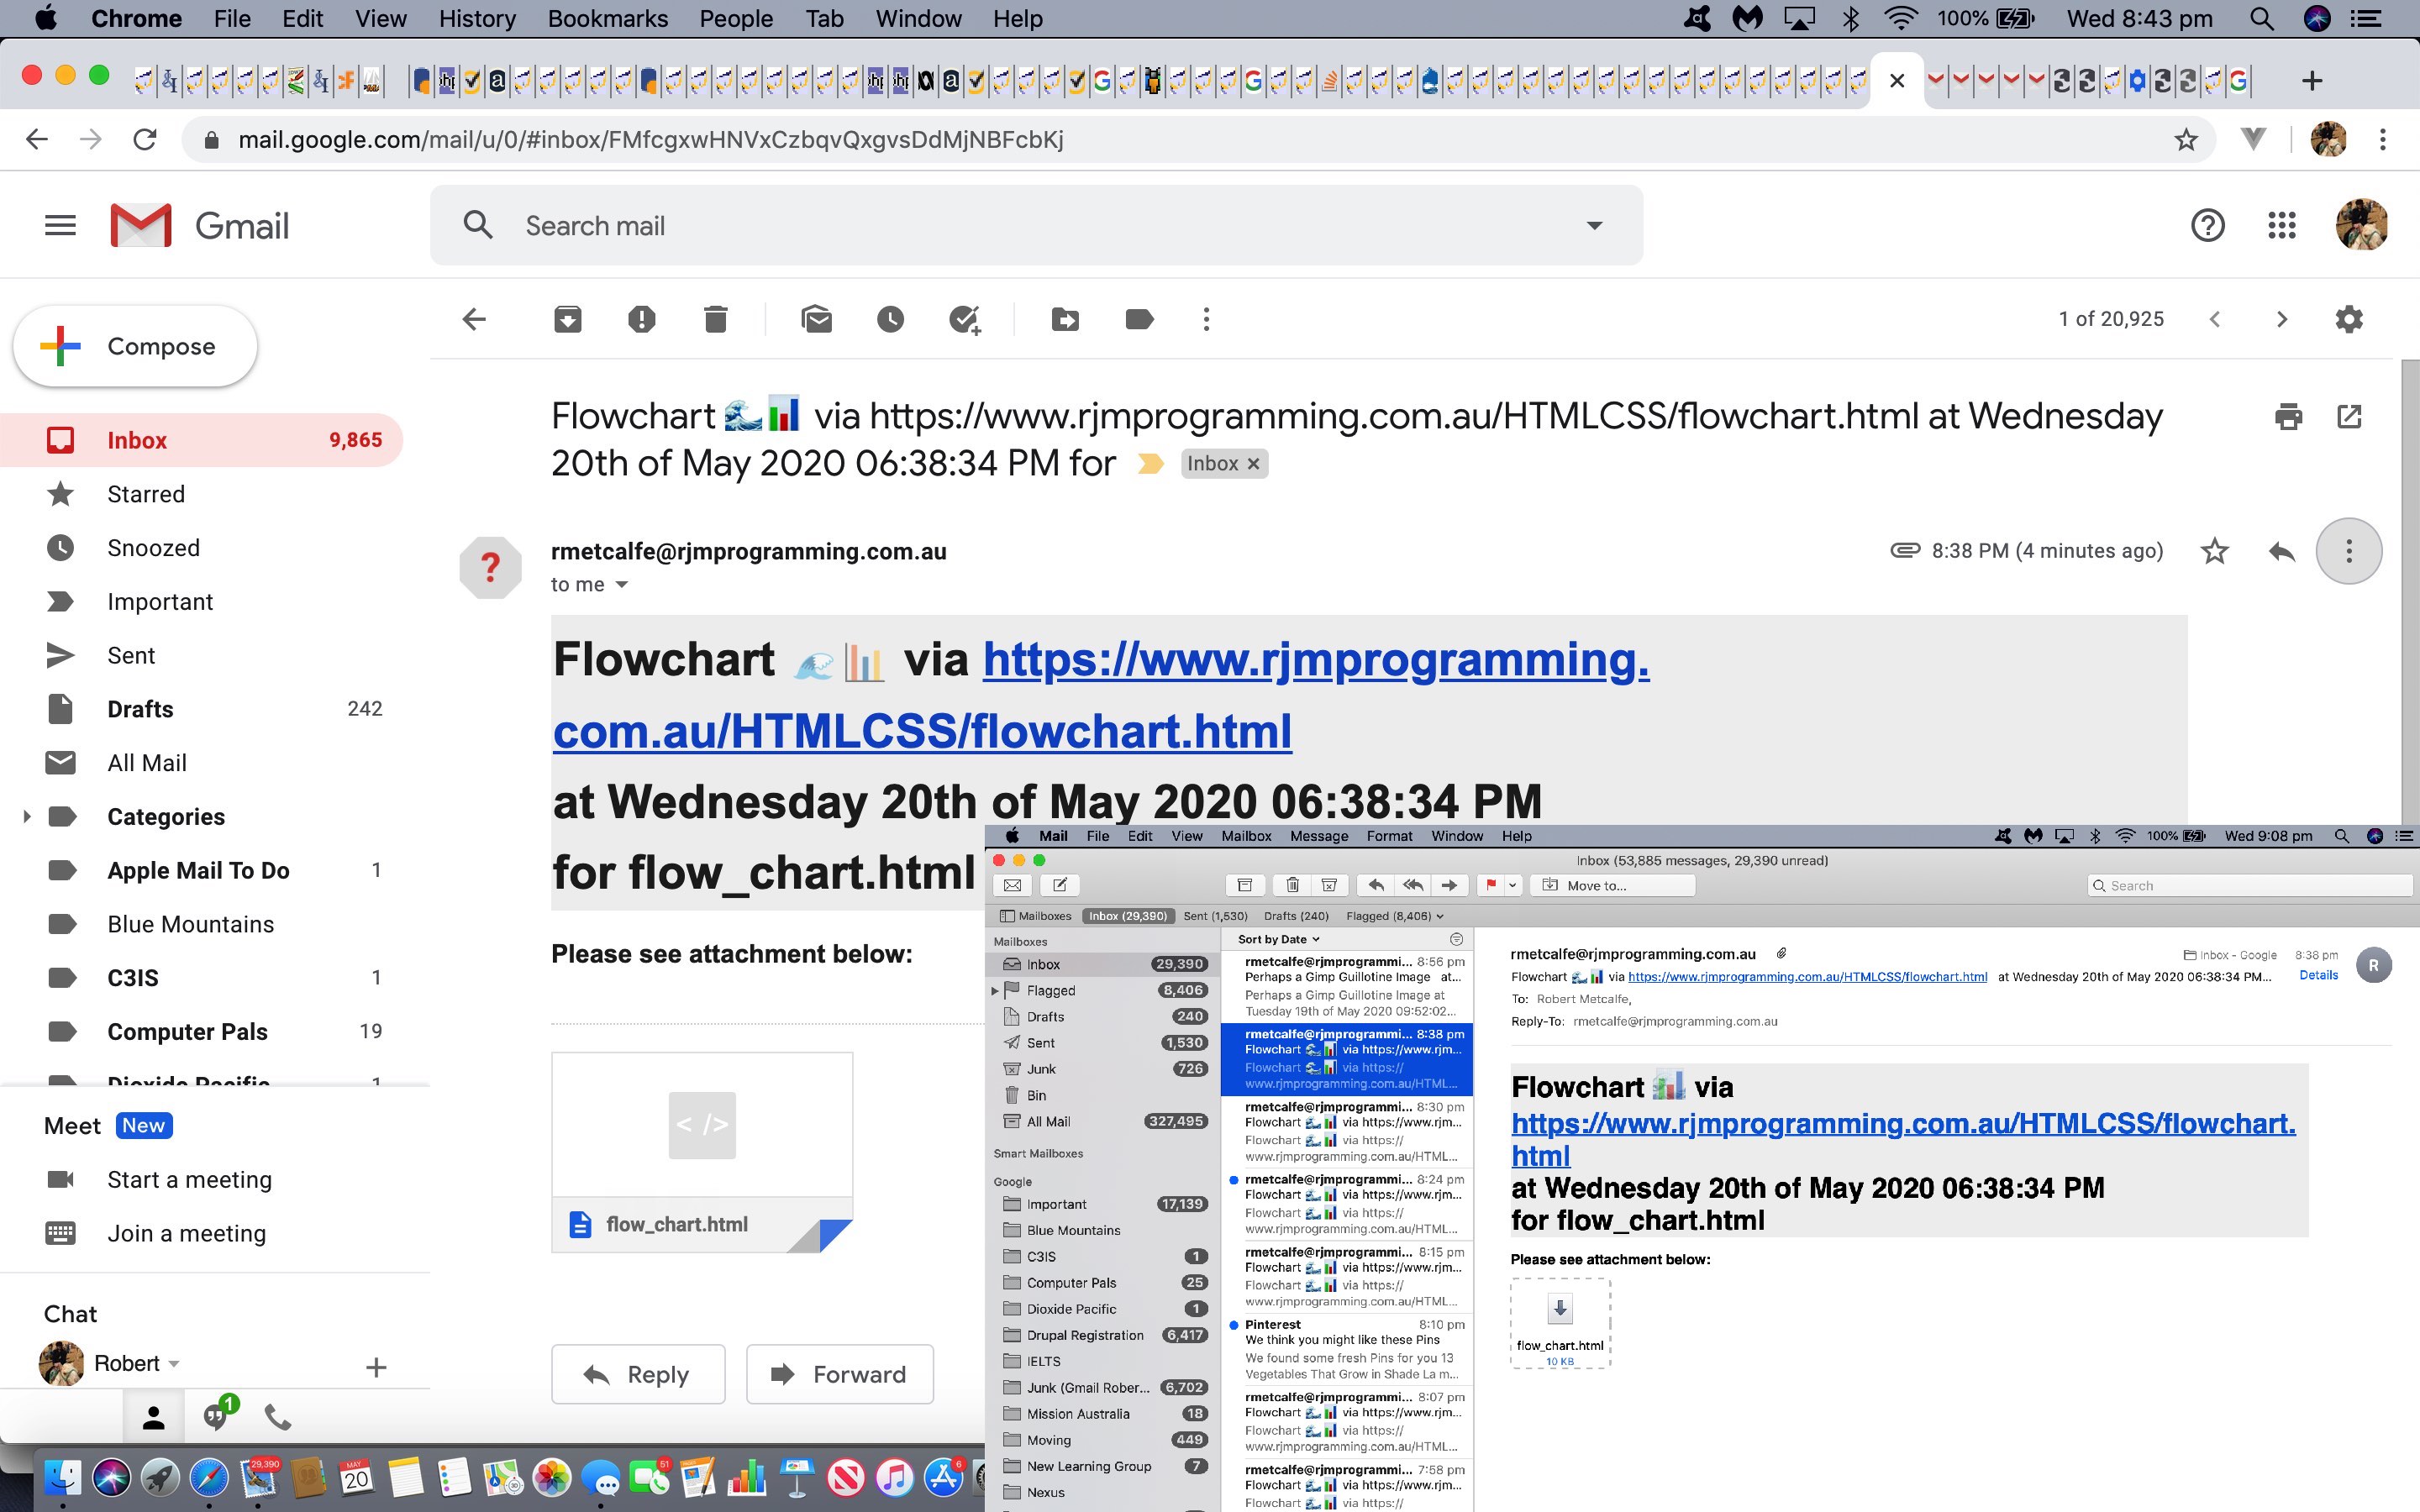This screenshot has width=2420, height=1512.
Task: Click Reply button for this email
Action: pos(638,1374)
